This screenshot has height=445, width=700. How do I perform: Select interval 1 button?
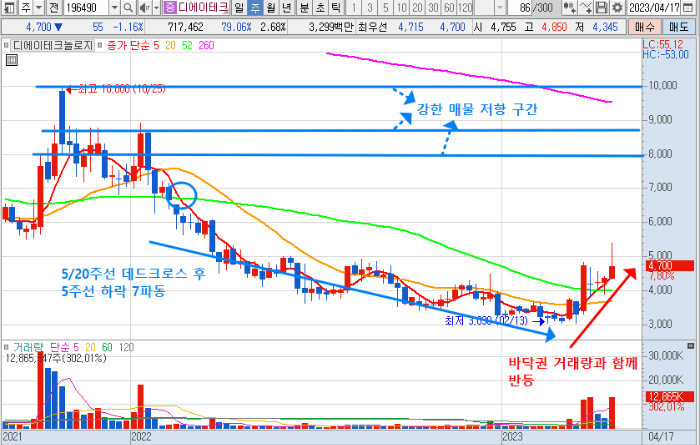tap(354, 7)
